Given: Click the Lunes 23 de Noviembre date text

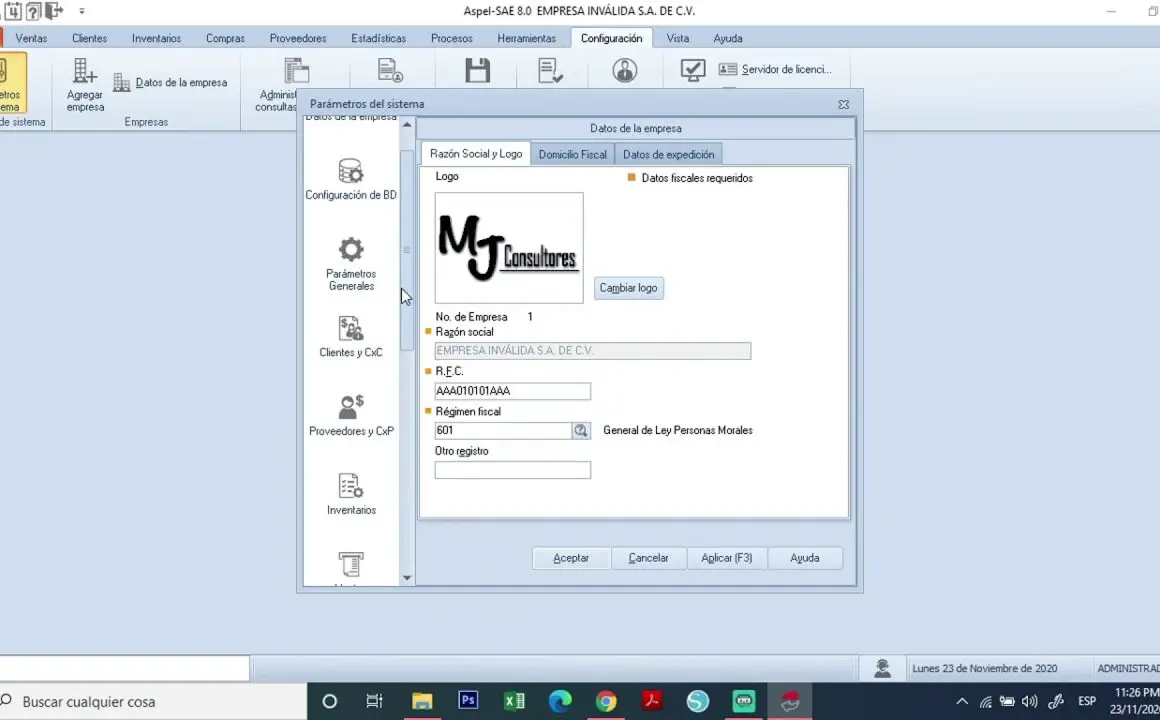Looking at the screenshot, I should tap(984, 668).
